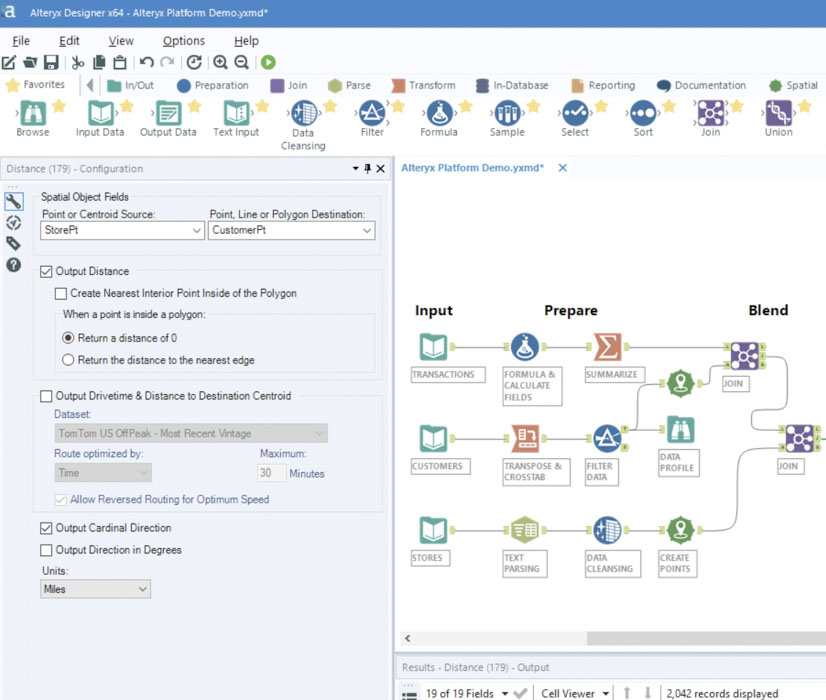Image resolution: width=826 pixels, height=700 pixels.
Task: Toggle Allow Reversed Routing checkbox
Action: (x=61, y=499)
